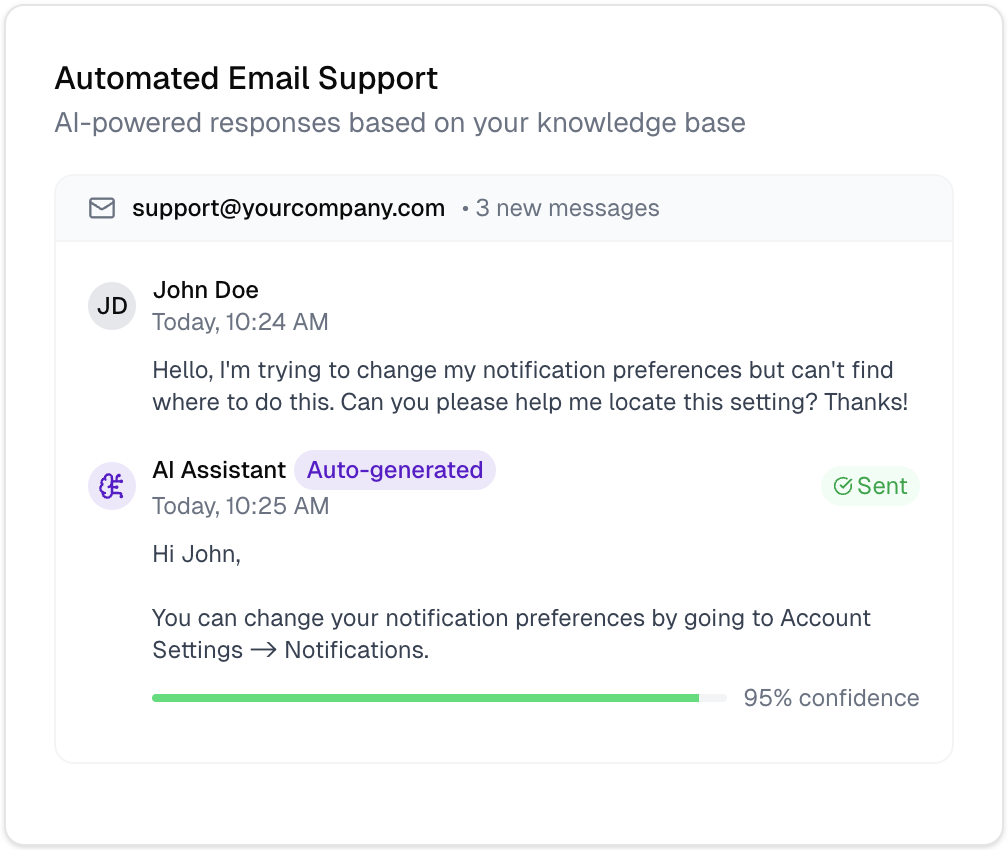Click the Auto-generated badge
This screenshot has width=1008, height=850.
click(395, 470)
